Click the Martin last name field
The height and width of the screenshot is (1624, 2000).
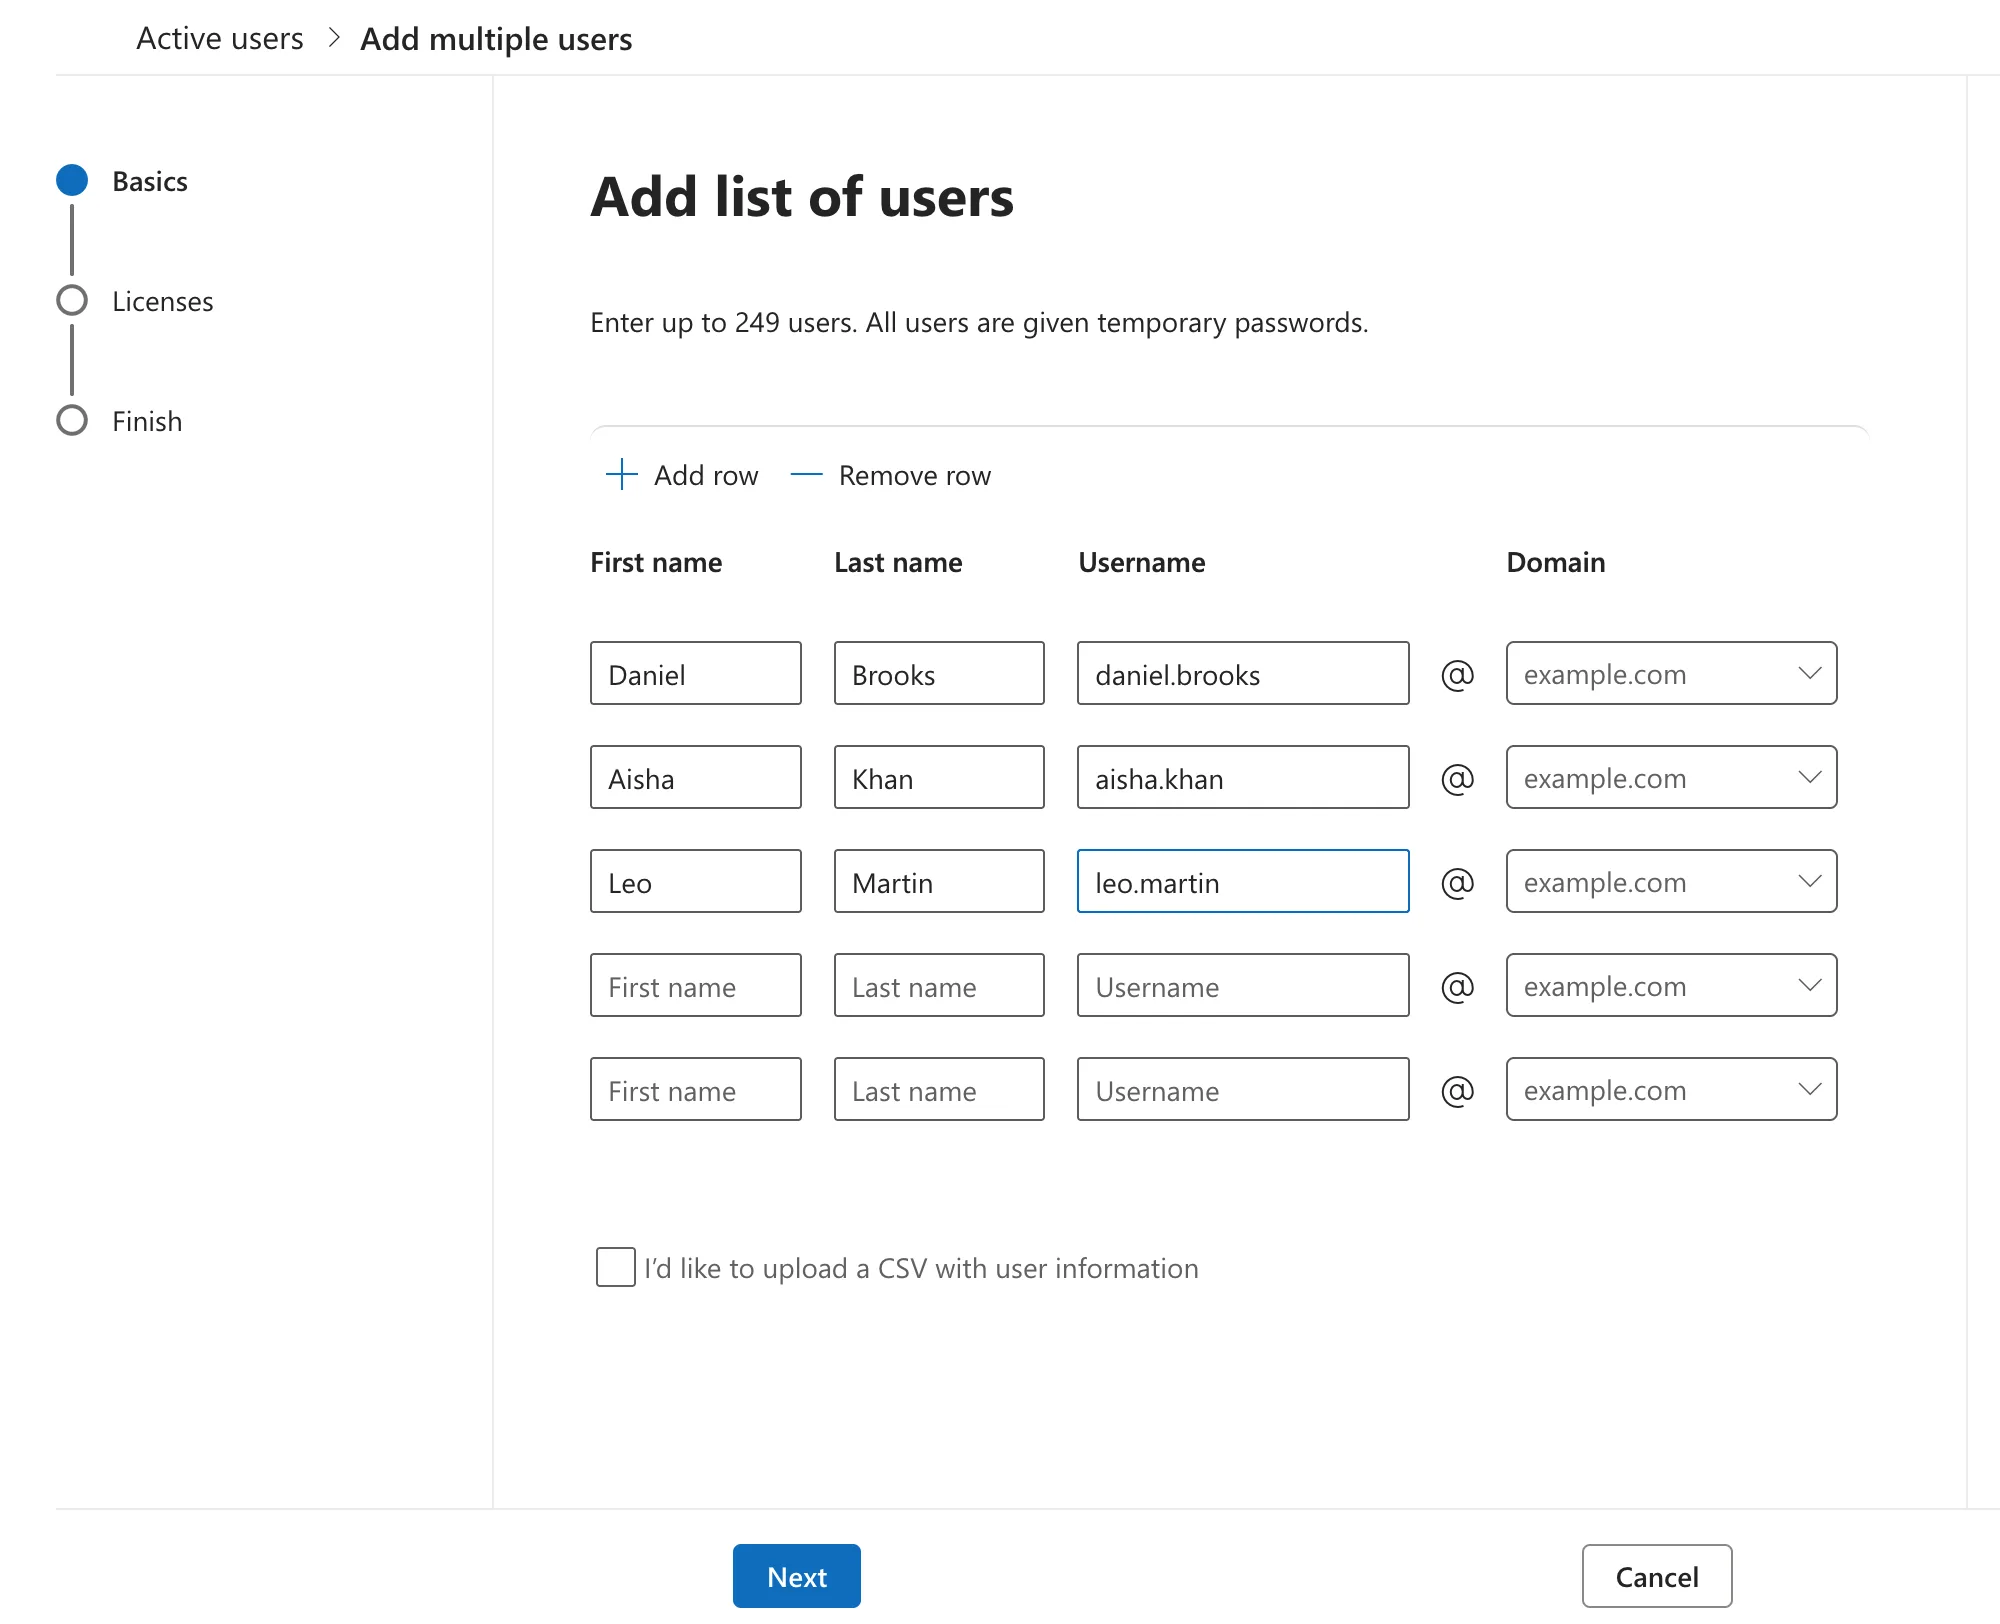pyautogui.click(x=939, y=882)
